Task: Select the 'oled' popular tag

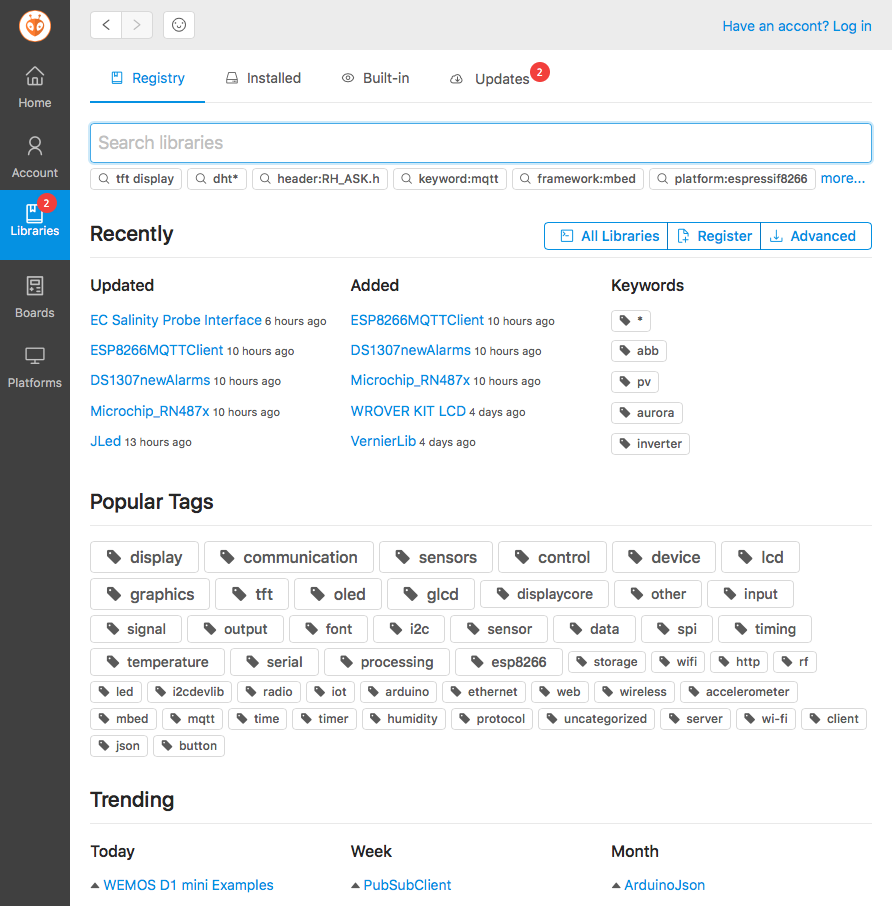Action: click(338, 594)
